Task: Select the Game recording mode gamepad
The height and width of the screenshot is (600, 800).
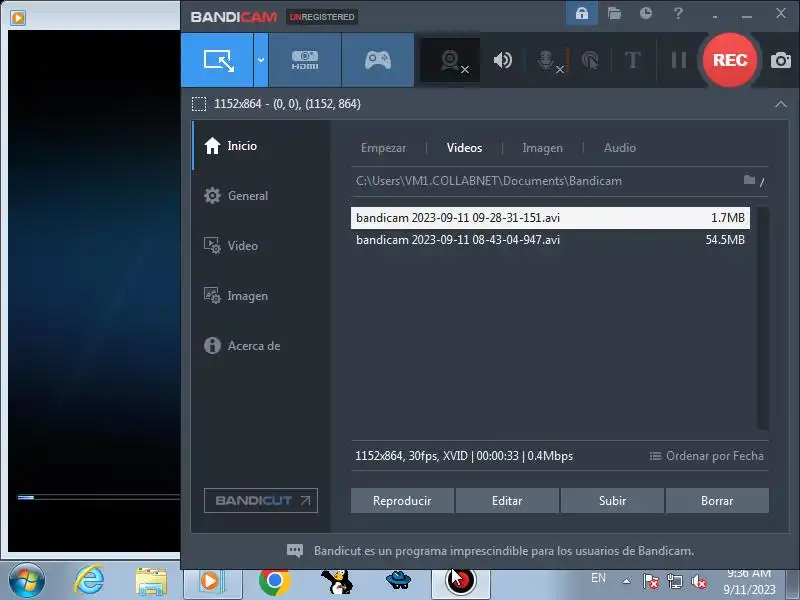Action: tap(378, 60)
